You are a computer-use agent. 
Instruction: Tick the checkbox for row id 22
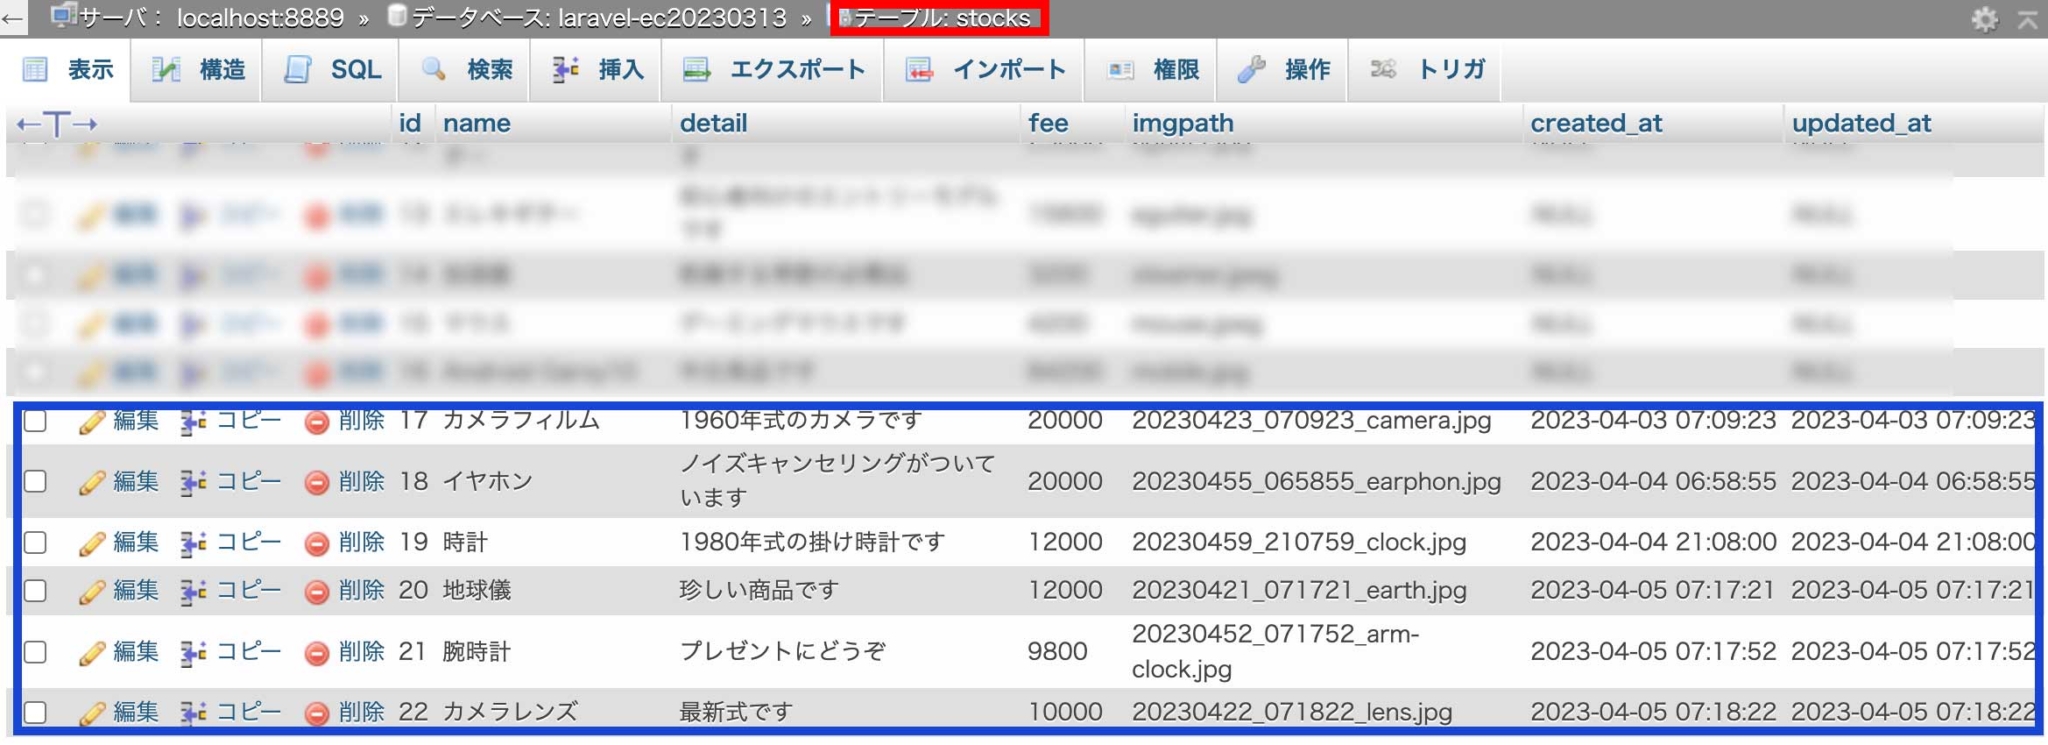coord(36,712)
